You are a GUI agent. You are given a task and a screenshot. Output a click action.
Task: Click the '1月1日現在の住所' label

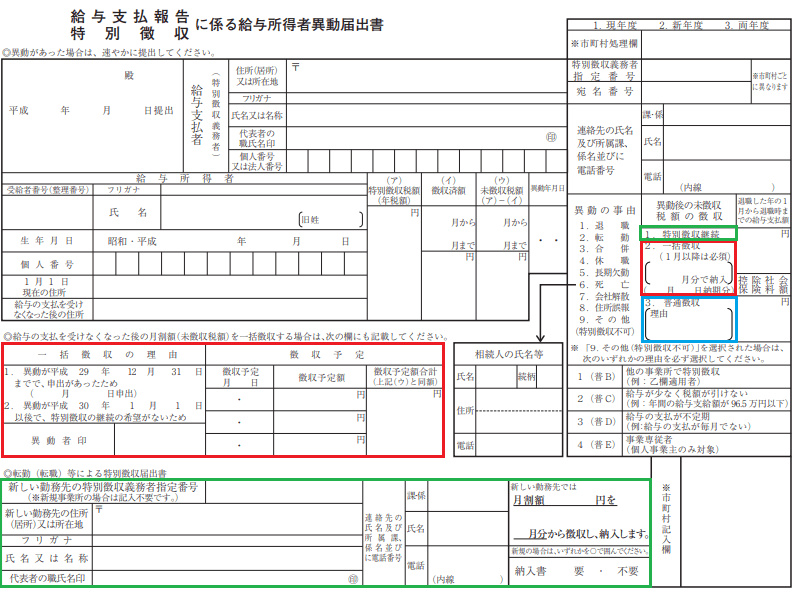[x=46, y=287]
